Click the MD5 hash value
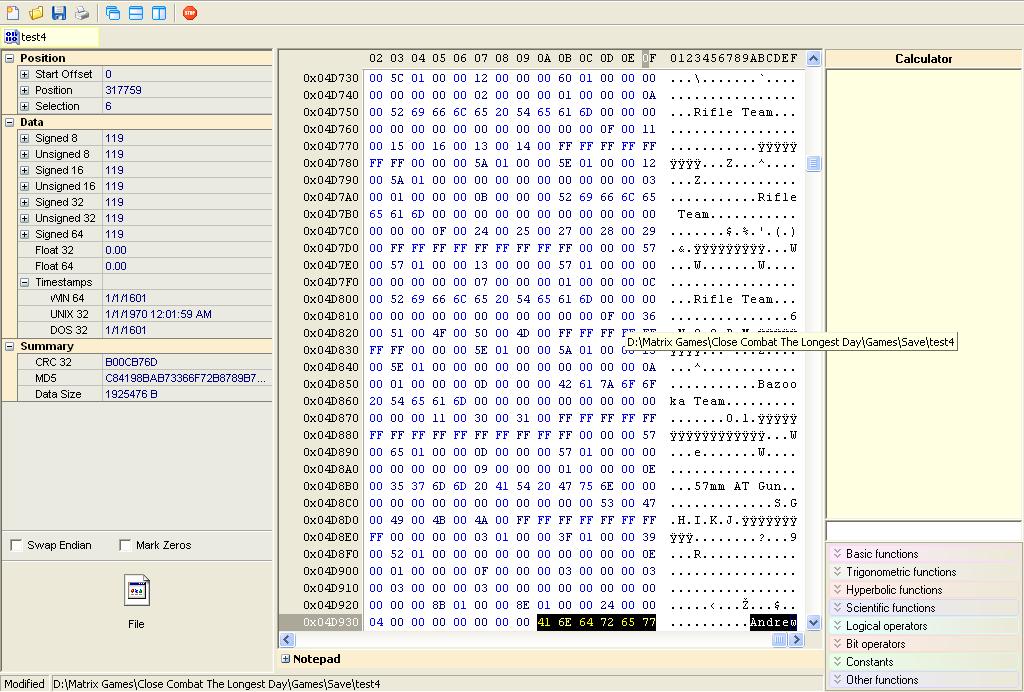Viewport: 1024px width, 692px height. [x=187, y=378]
